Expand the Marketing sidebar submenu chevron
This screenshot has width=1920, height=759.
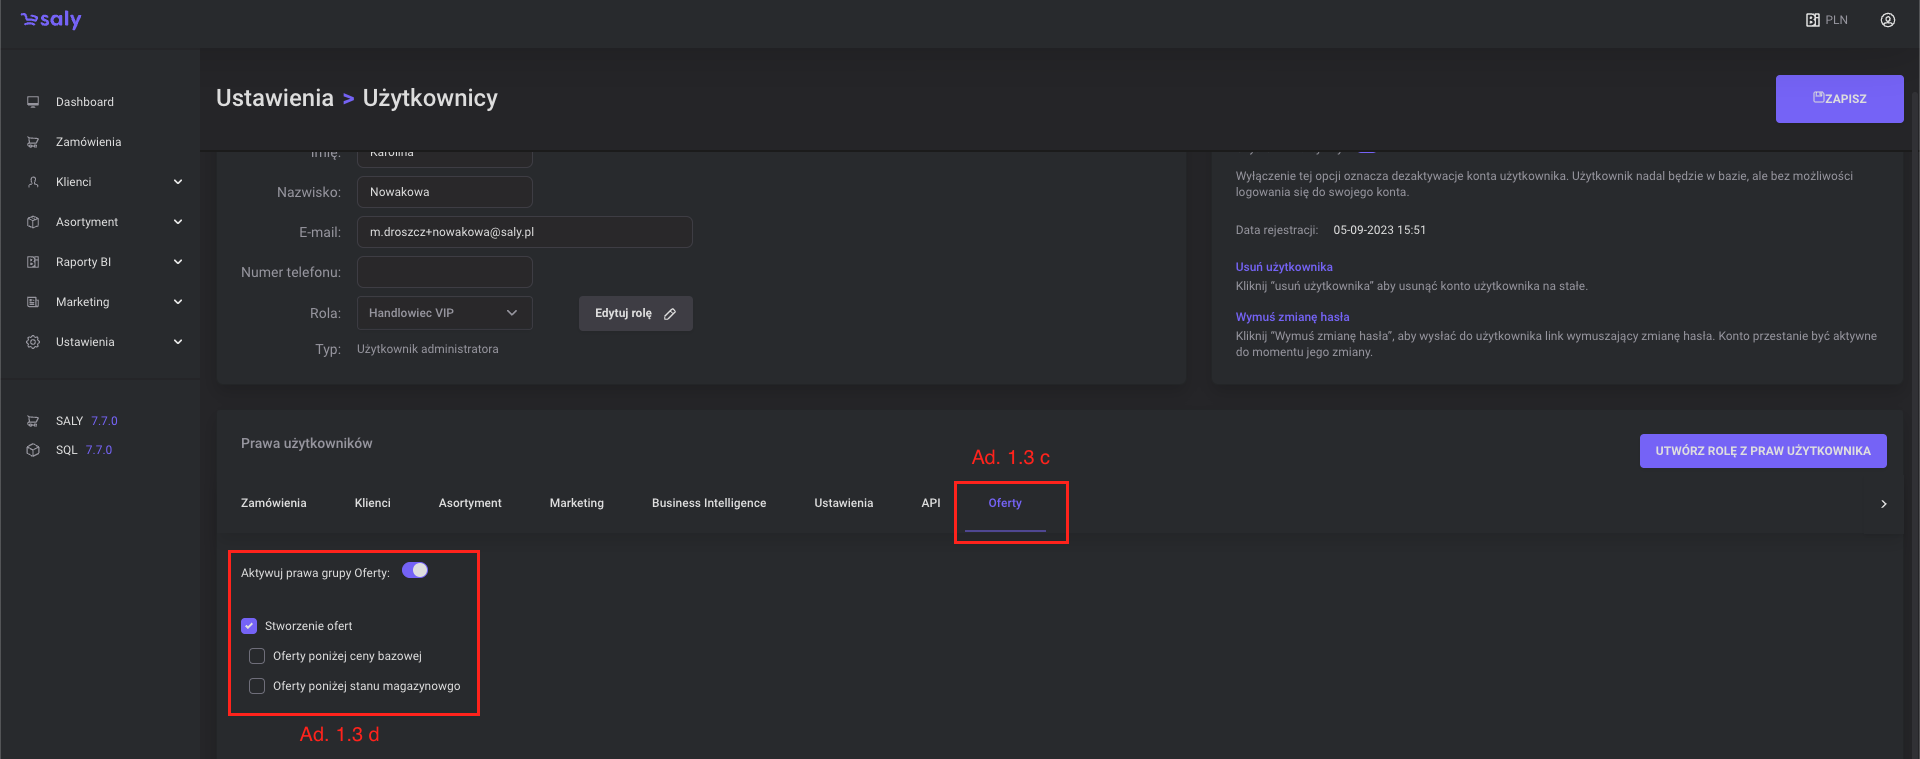point(178,302)
